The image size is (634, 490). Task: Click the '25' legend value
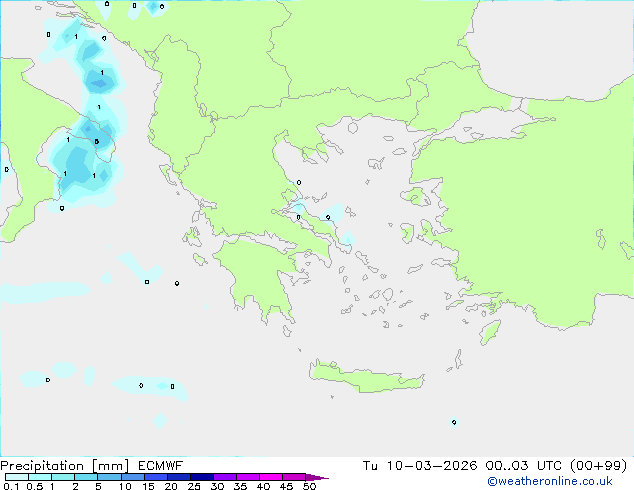click(194, 486)
